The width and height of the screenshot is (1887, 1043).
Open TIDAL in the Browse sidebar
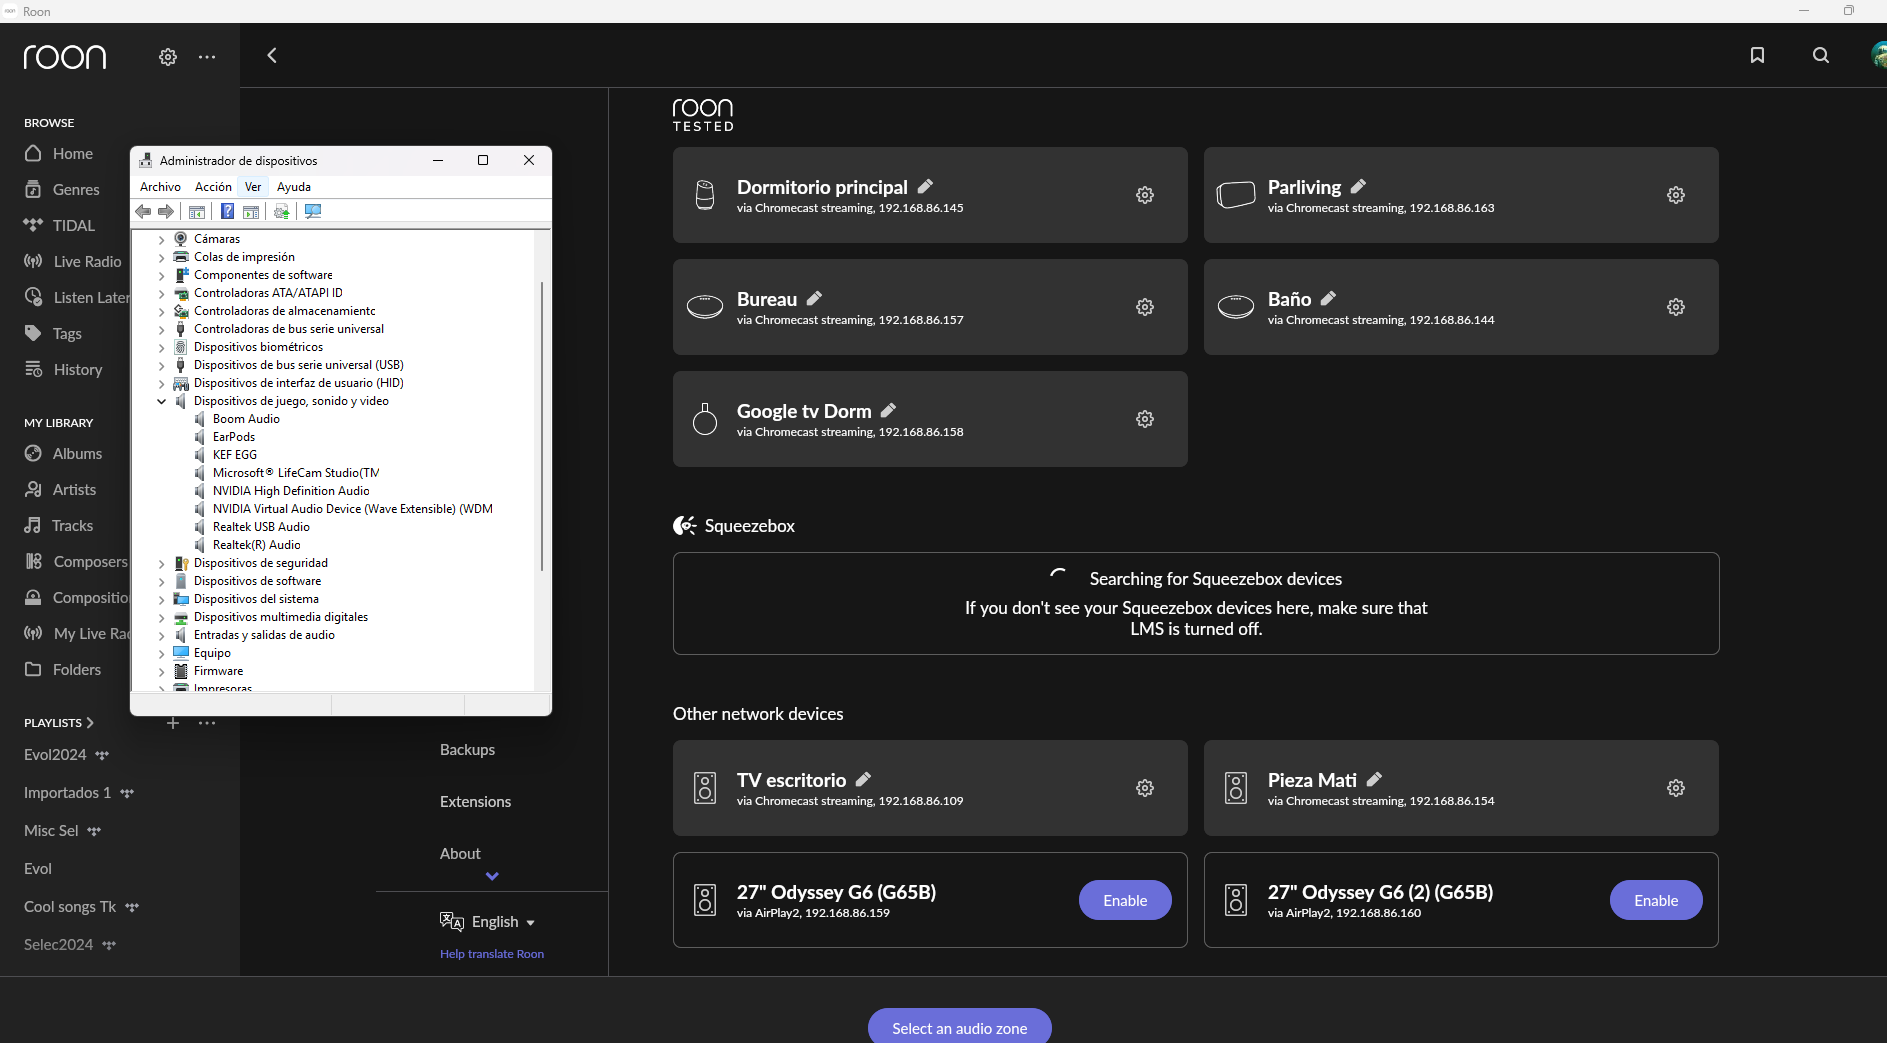(x=73, y=225)
